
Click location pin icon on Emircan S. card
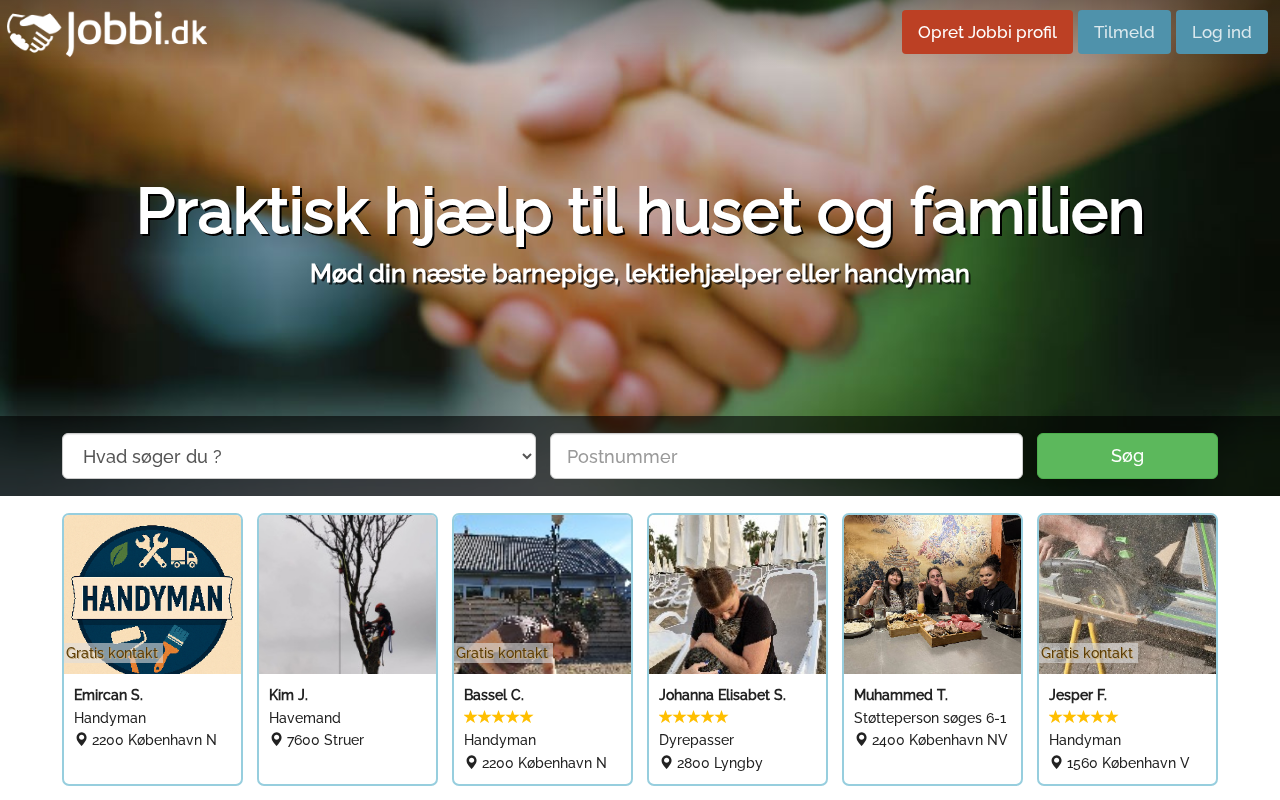[81, 740]
